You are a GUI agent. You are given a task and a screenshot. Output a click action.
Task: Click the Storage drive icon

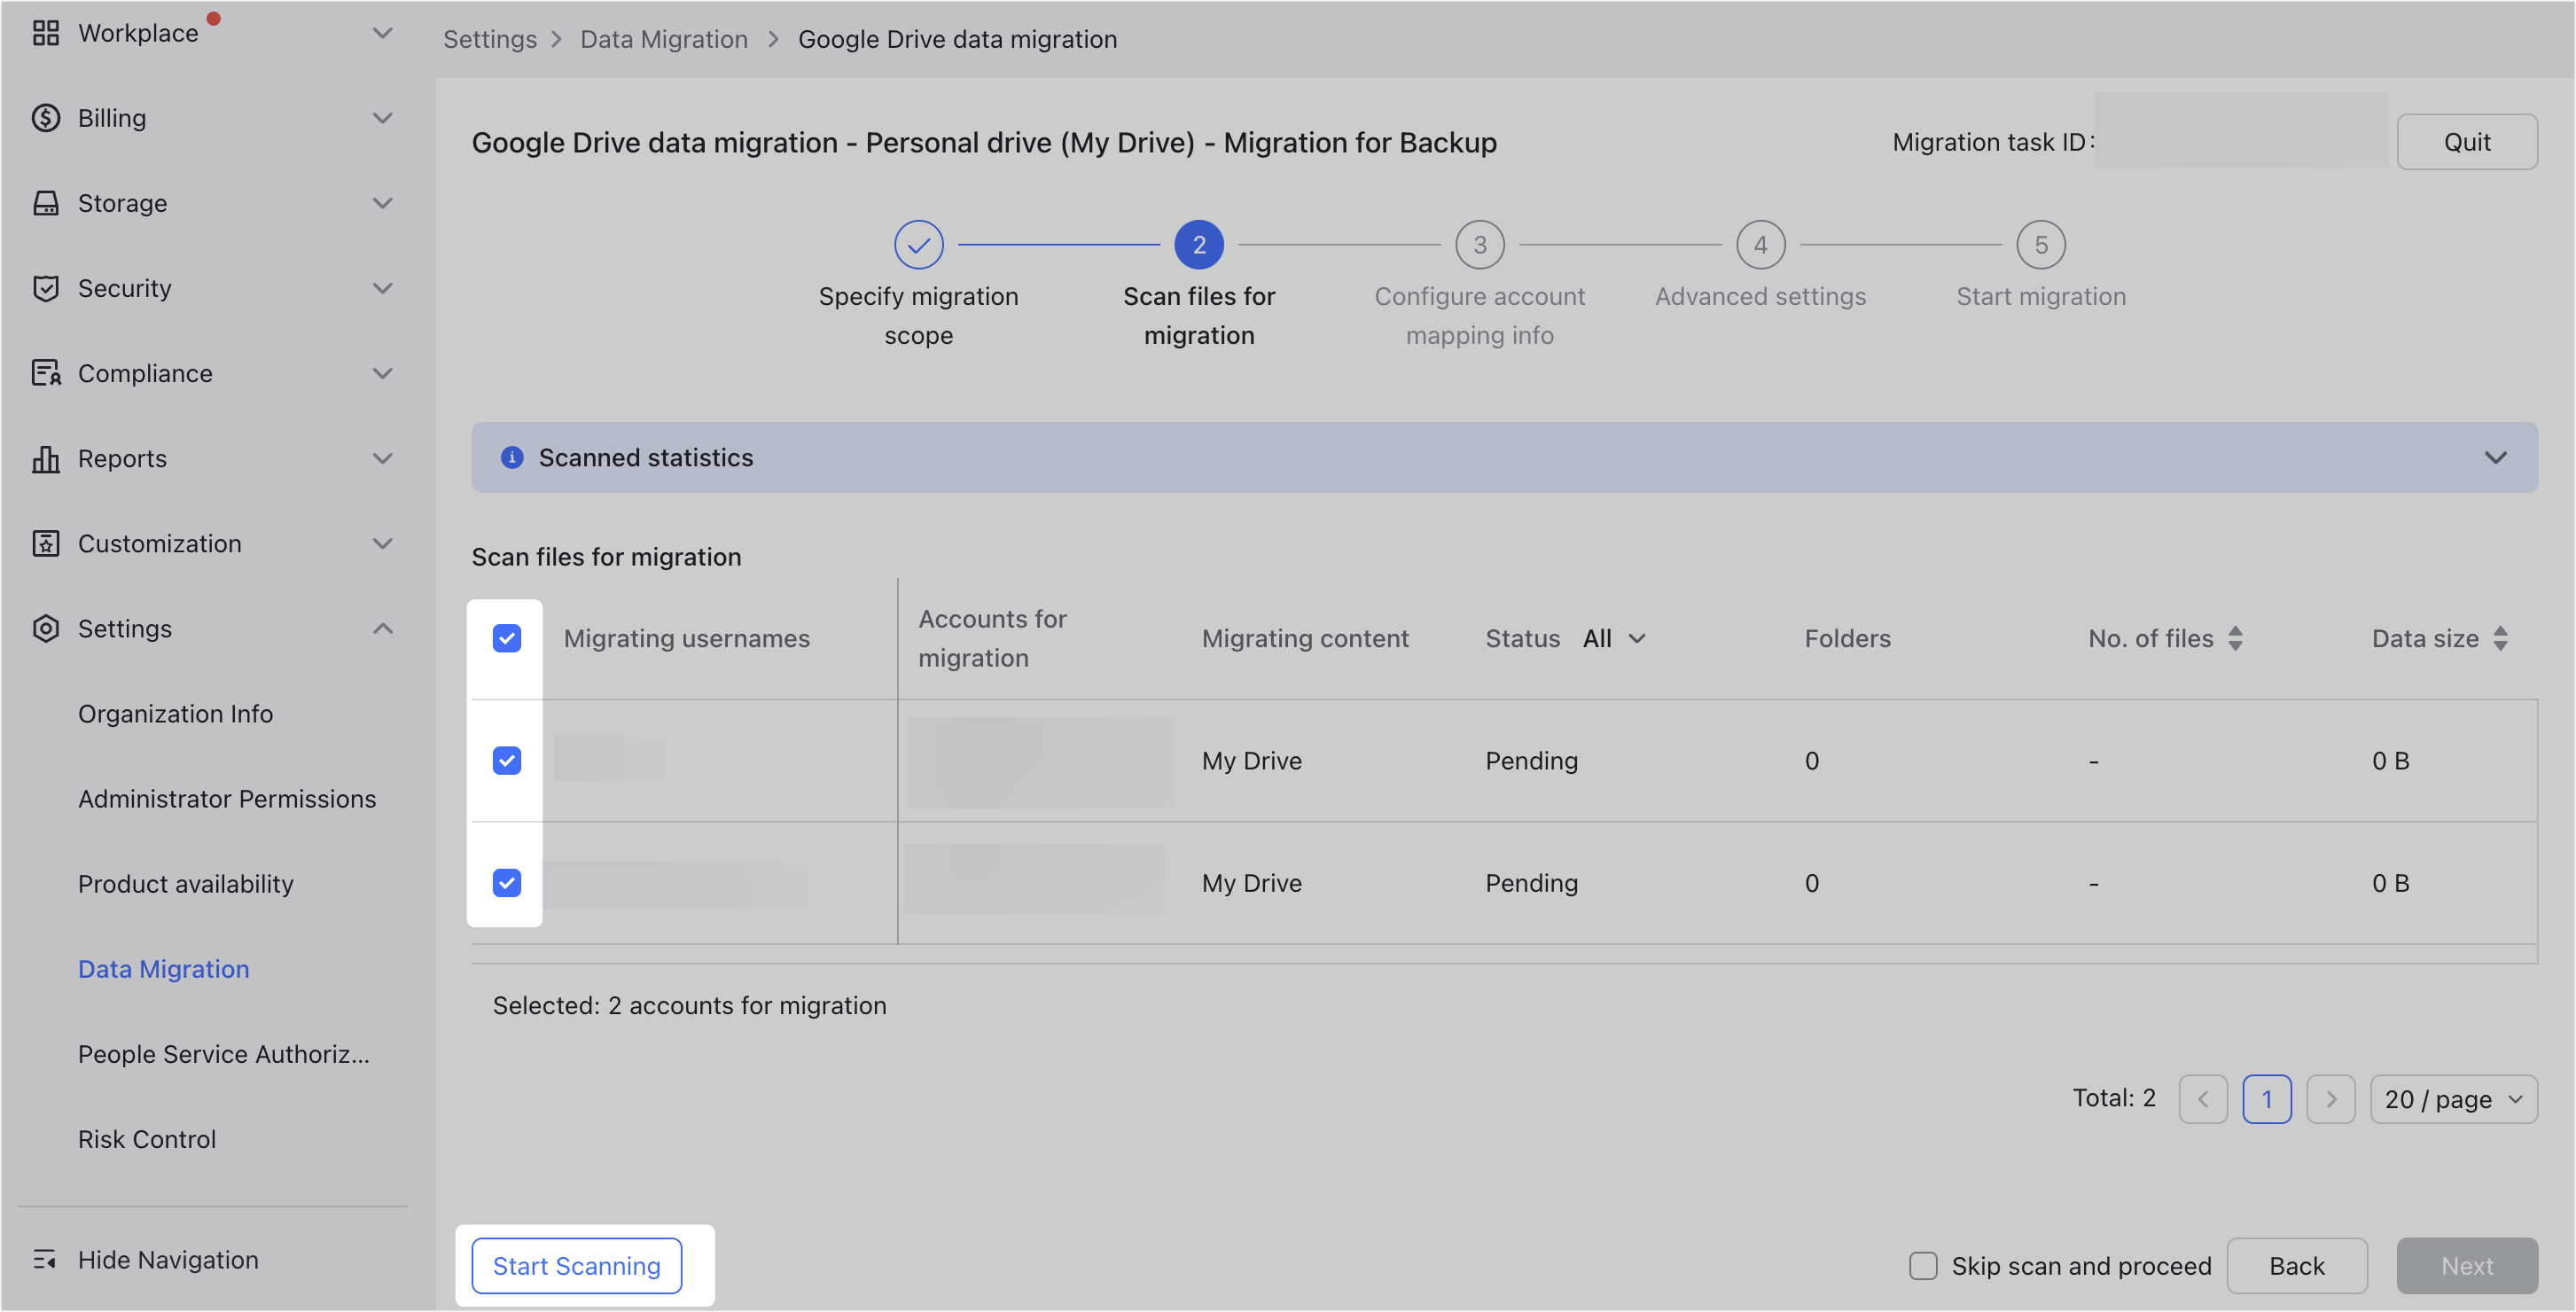47,202
